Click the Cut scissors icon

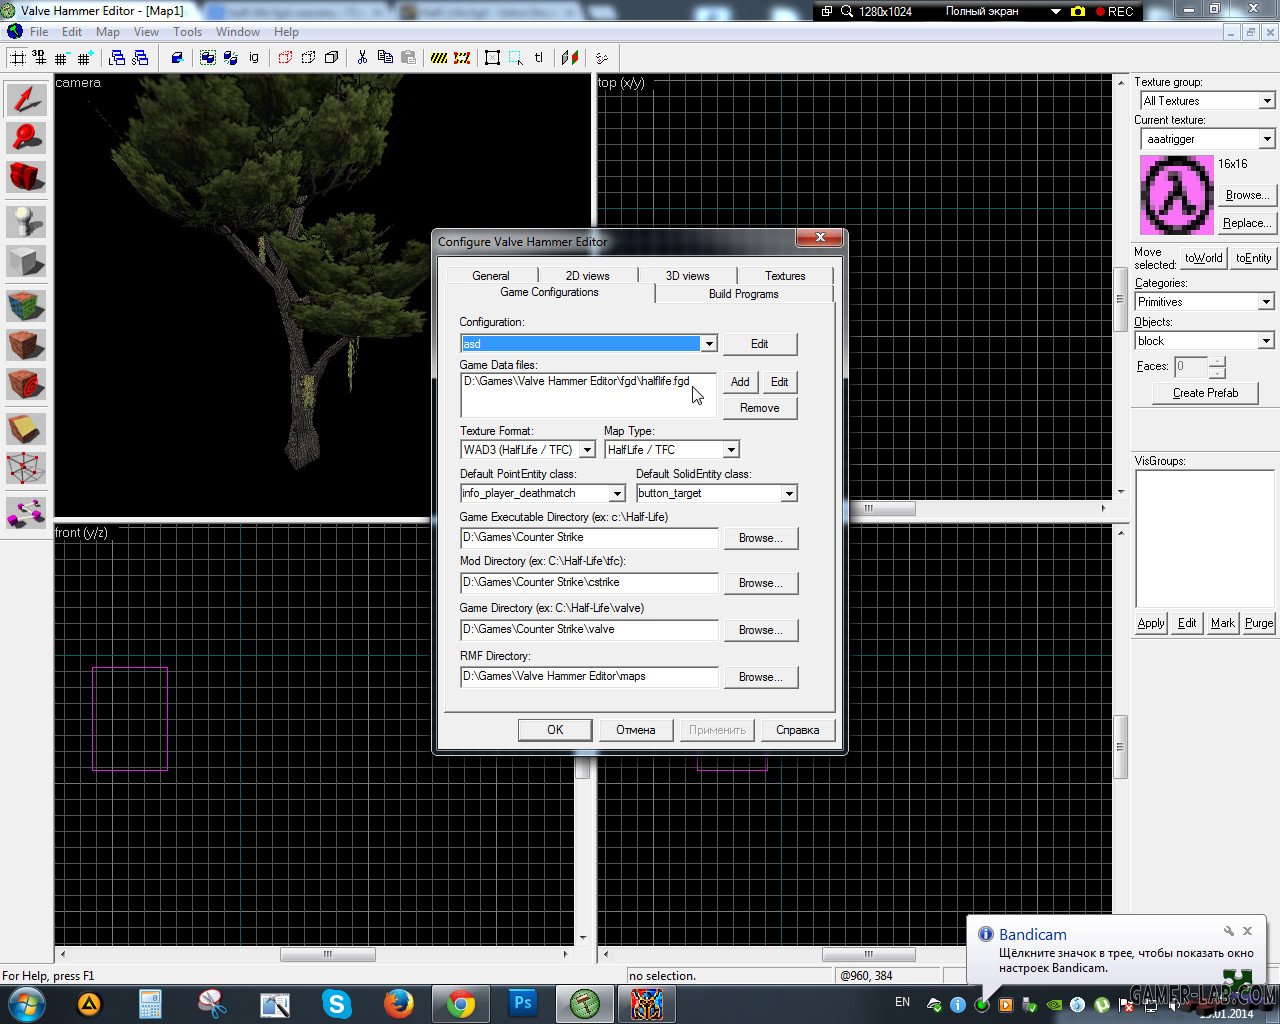362,58
